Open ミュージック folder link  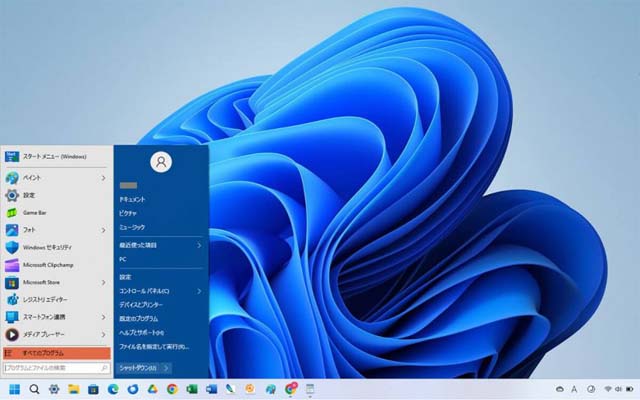(132, 227)
